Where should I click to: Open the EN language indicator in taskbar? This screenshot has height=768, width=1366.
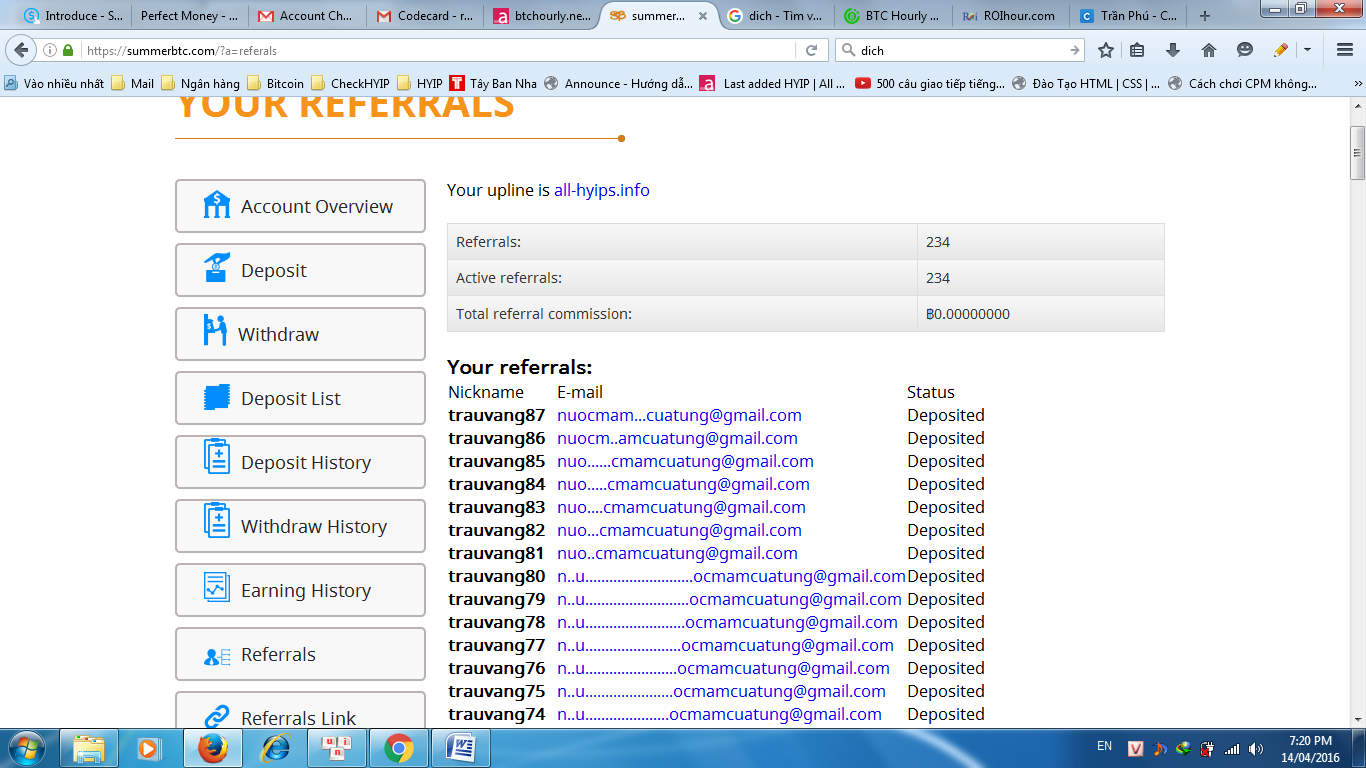click(x=1104, y=746)
